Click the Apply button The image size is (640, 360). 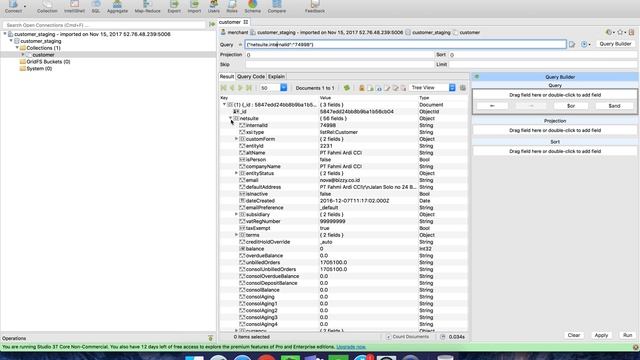point(601,335)
